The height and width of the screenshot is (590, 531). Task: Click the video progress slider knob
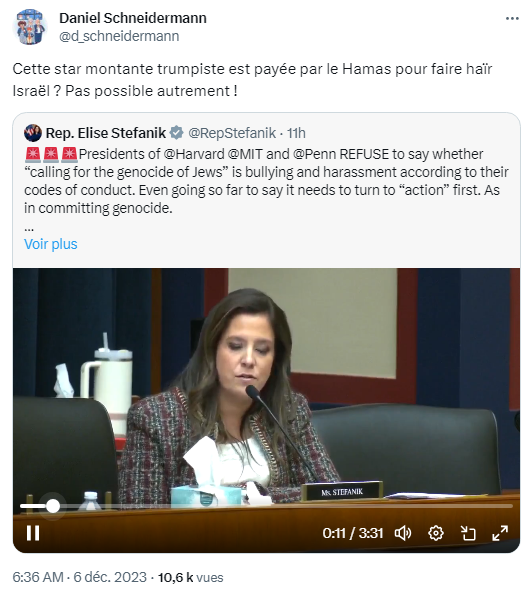click(53, 506)
